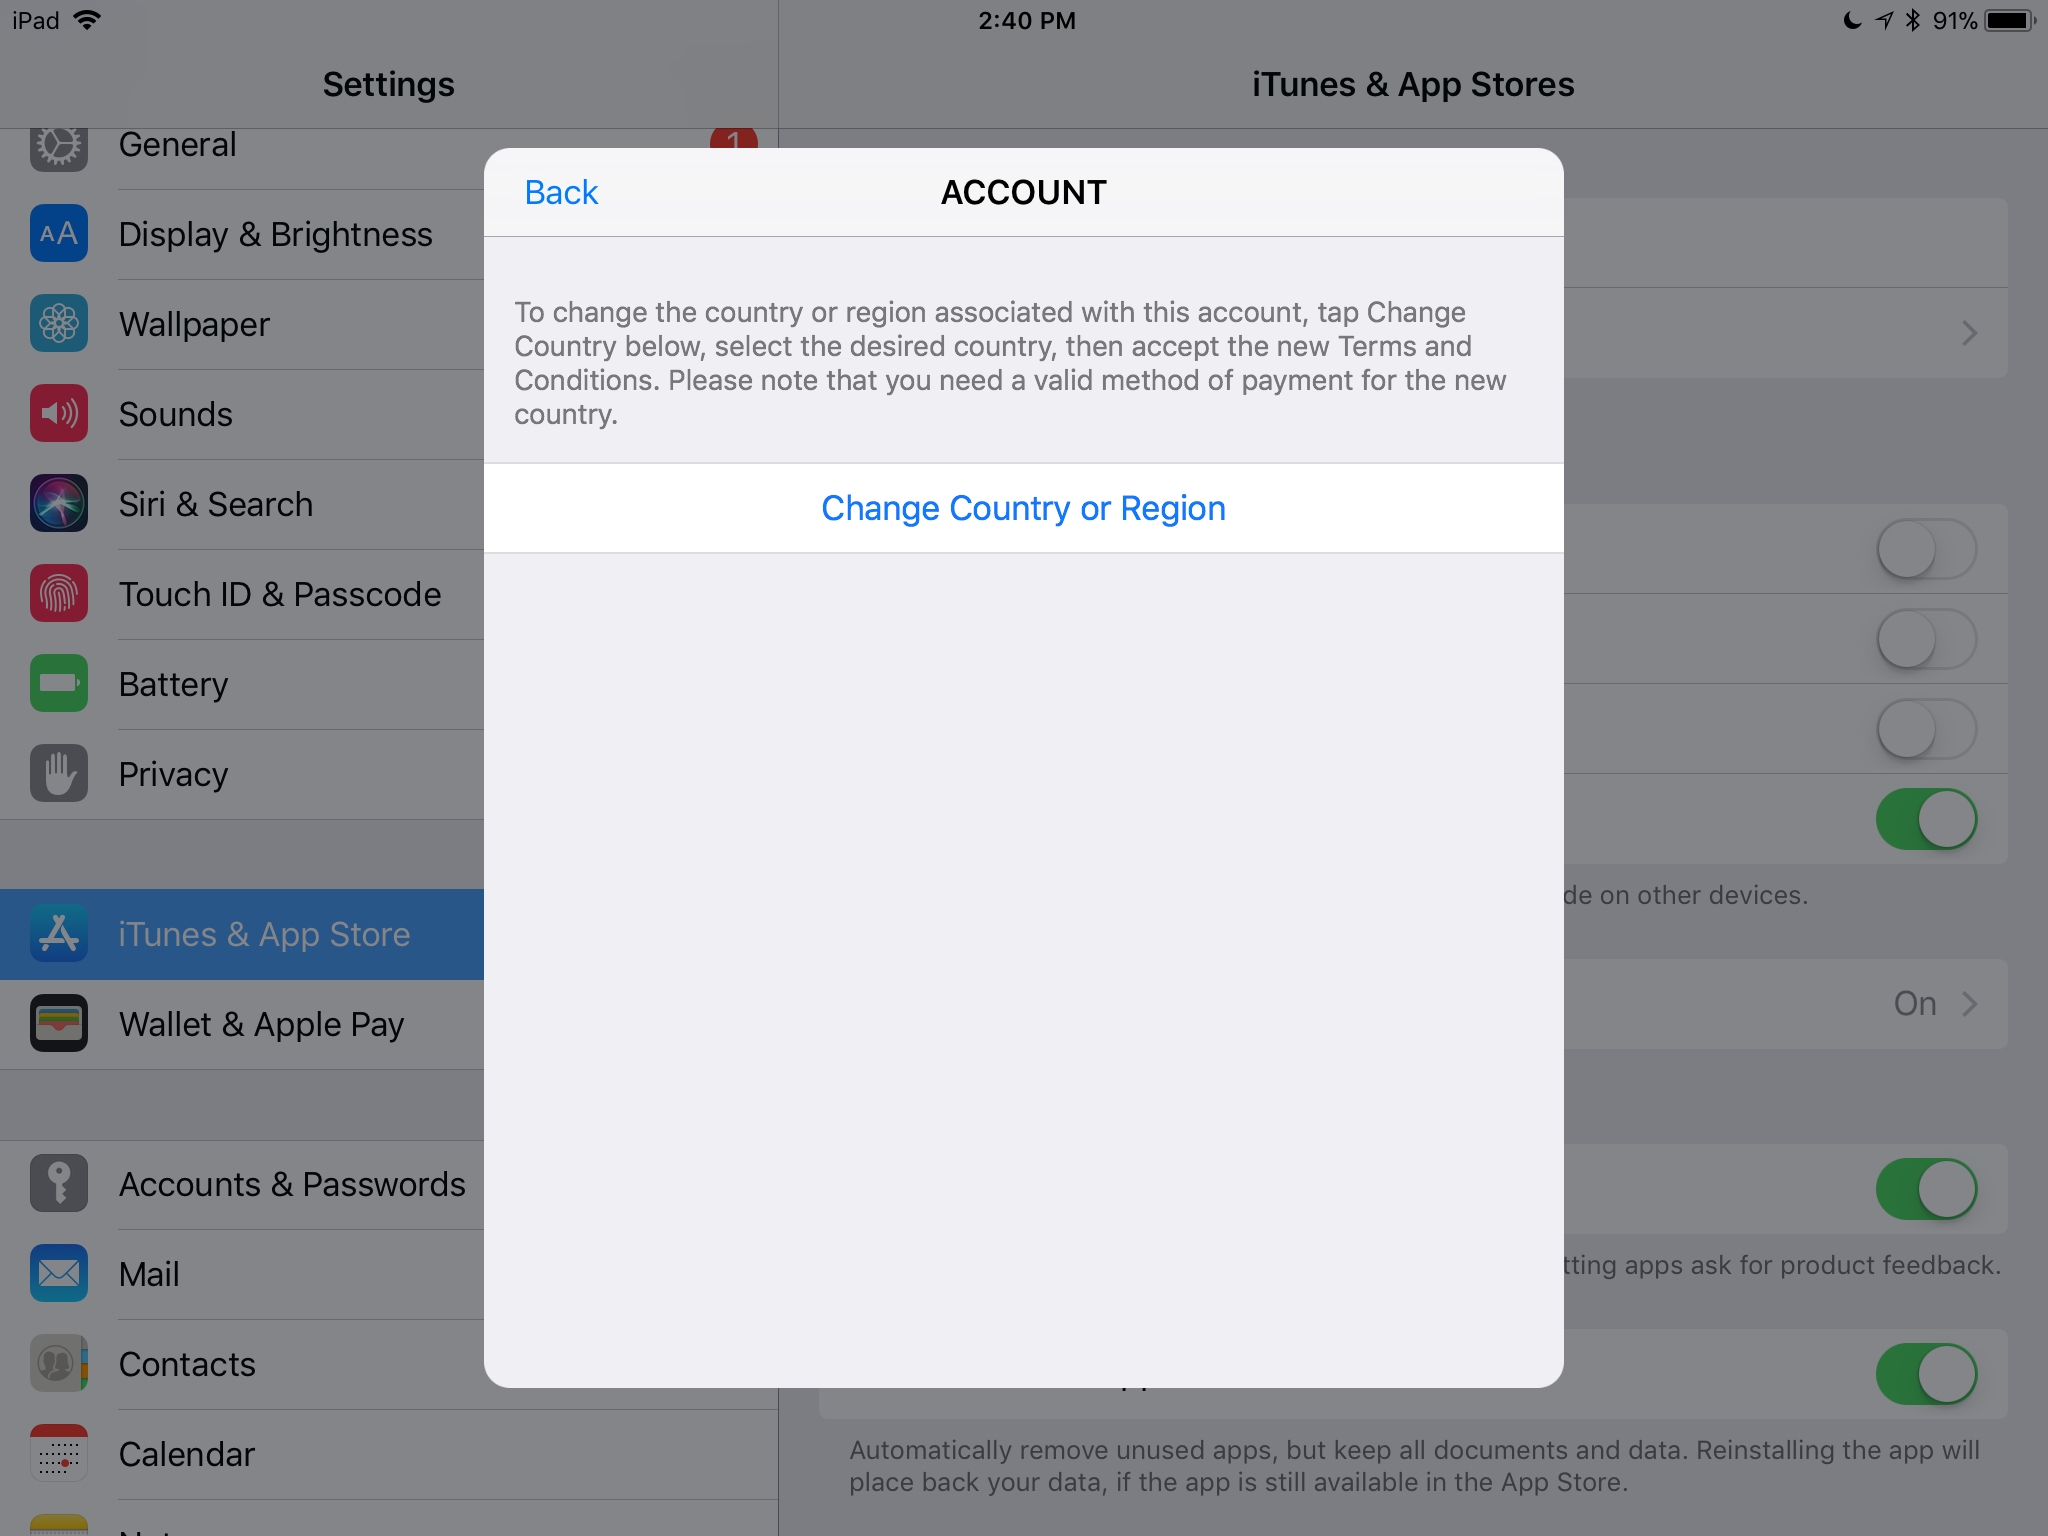Tap the Siri & Search settings icon
Viewport: 2048px width, 1536px height.
pos(58,503)
